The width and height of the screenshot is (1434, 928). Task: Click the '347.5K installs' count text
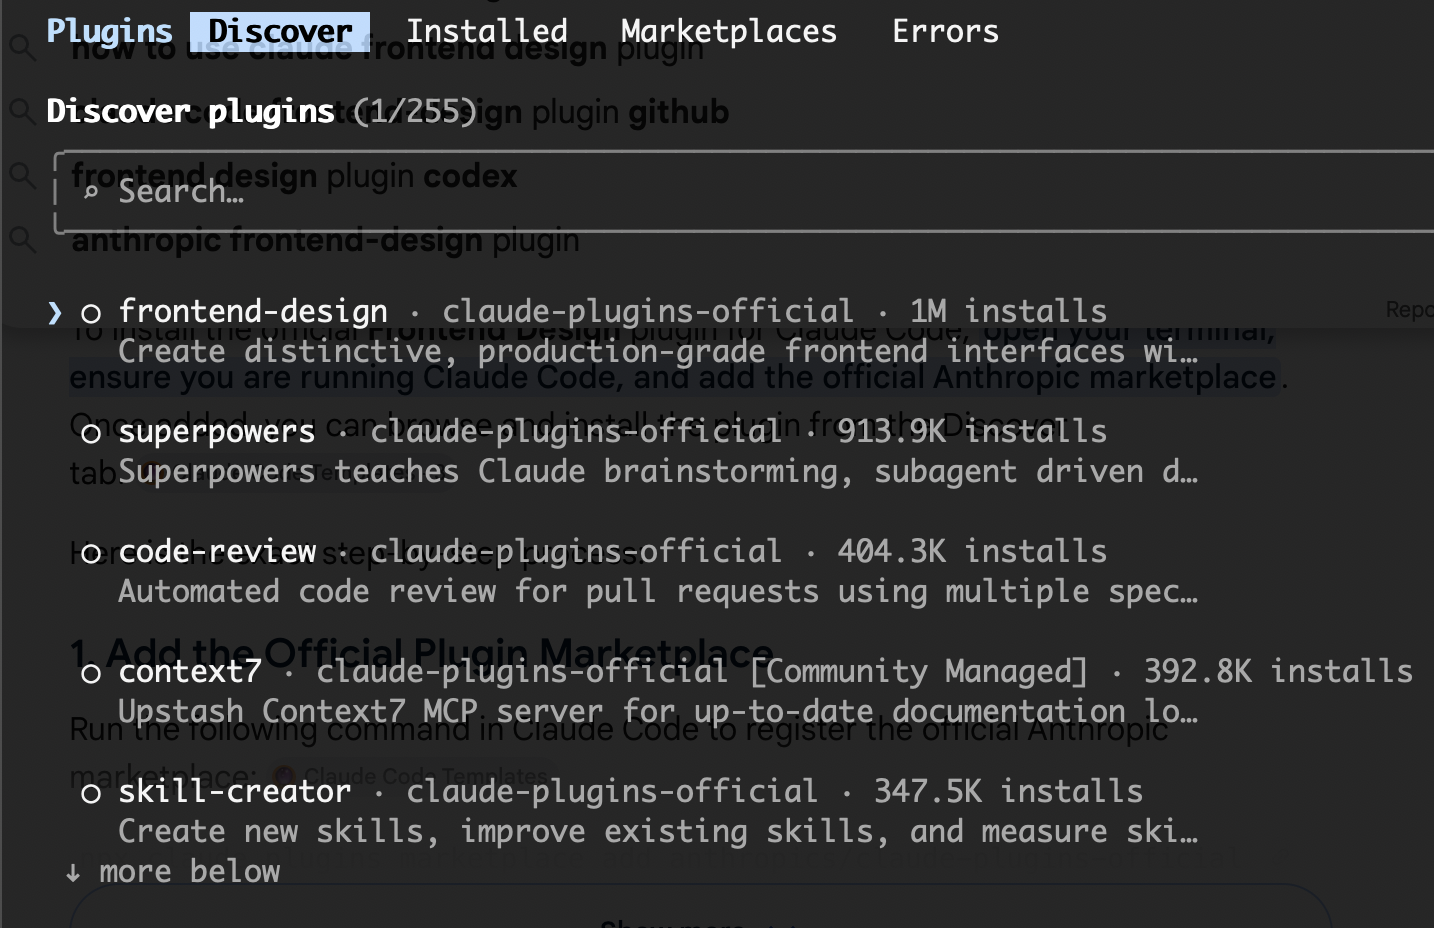1009,791
